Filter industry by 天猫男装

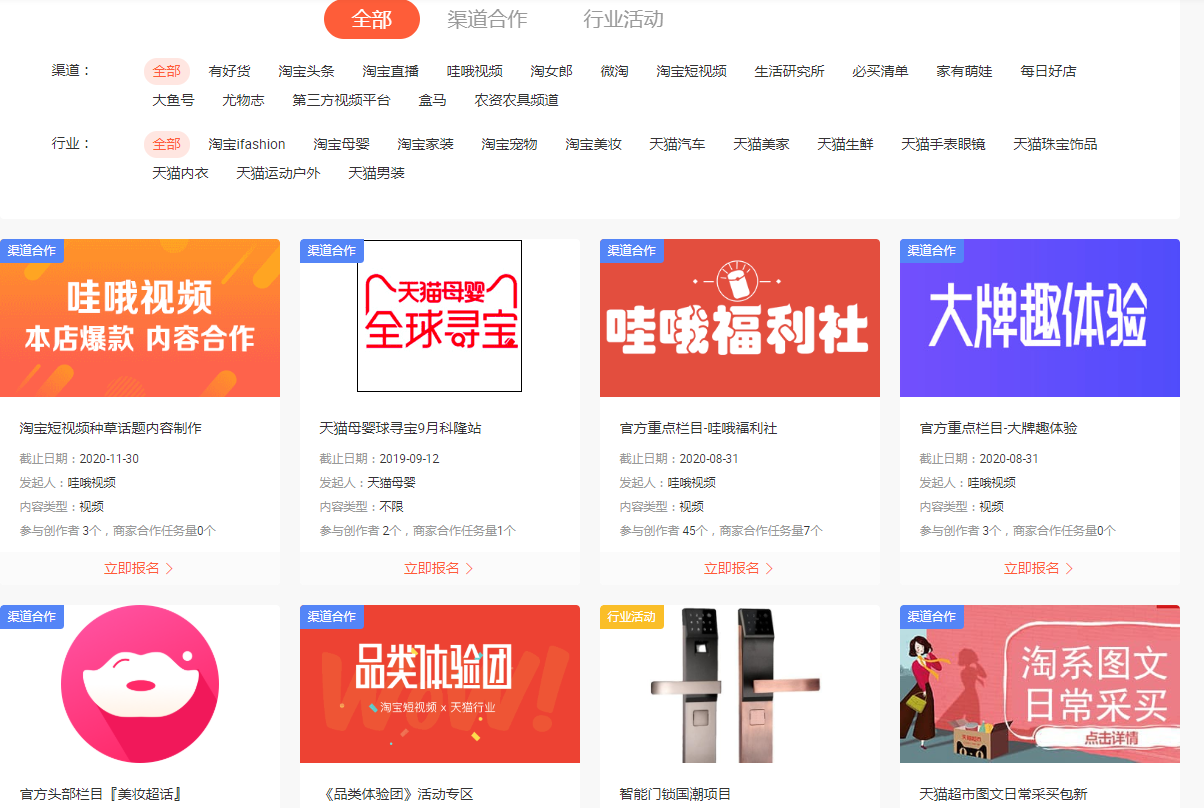point(376,173)
